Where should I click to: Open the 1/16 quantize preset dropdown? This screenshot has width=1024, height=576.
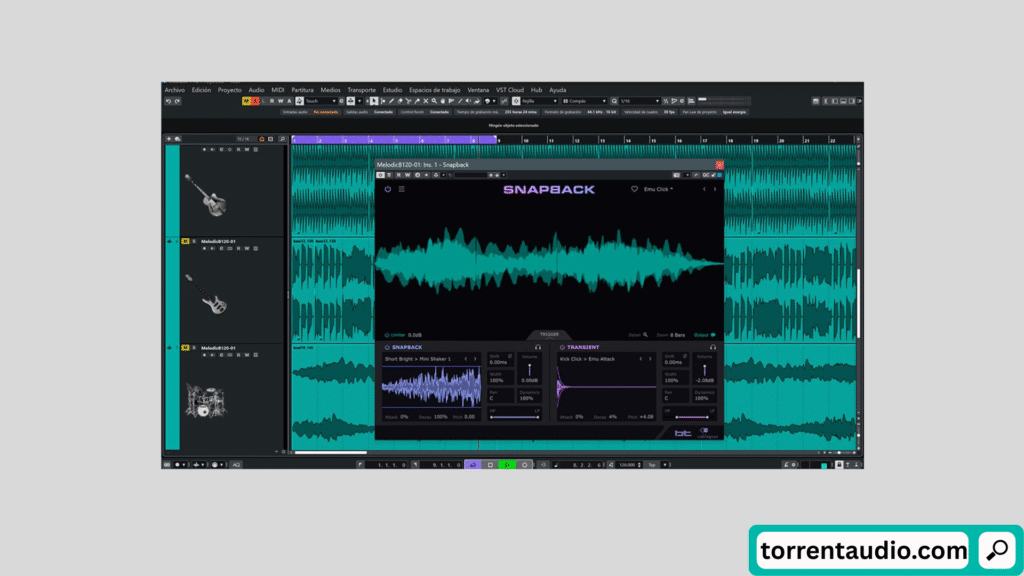tap(639, 101)
